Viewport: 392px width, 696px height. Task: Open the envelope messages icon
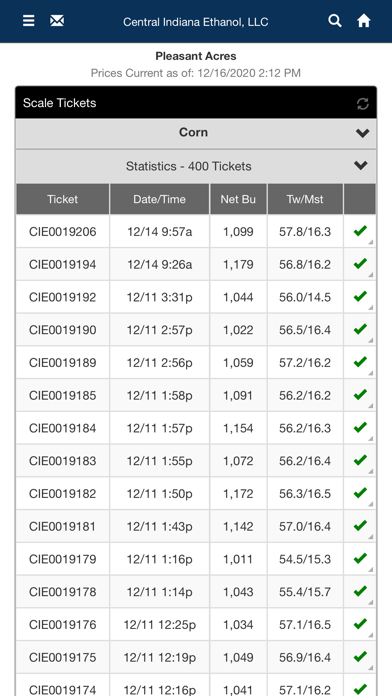[57, 21]
